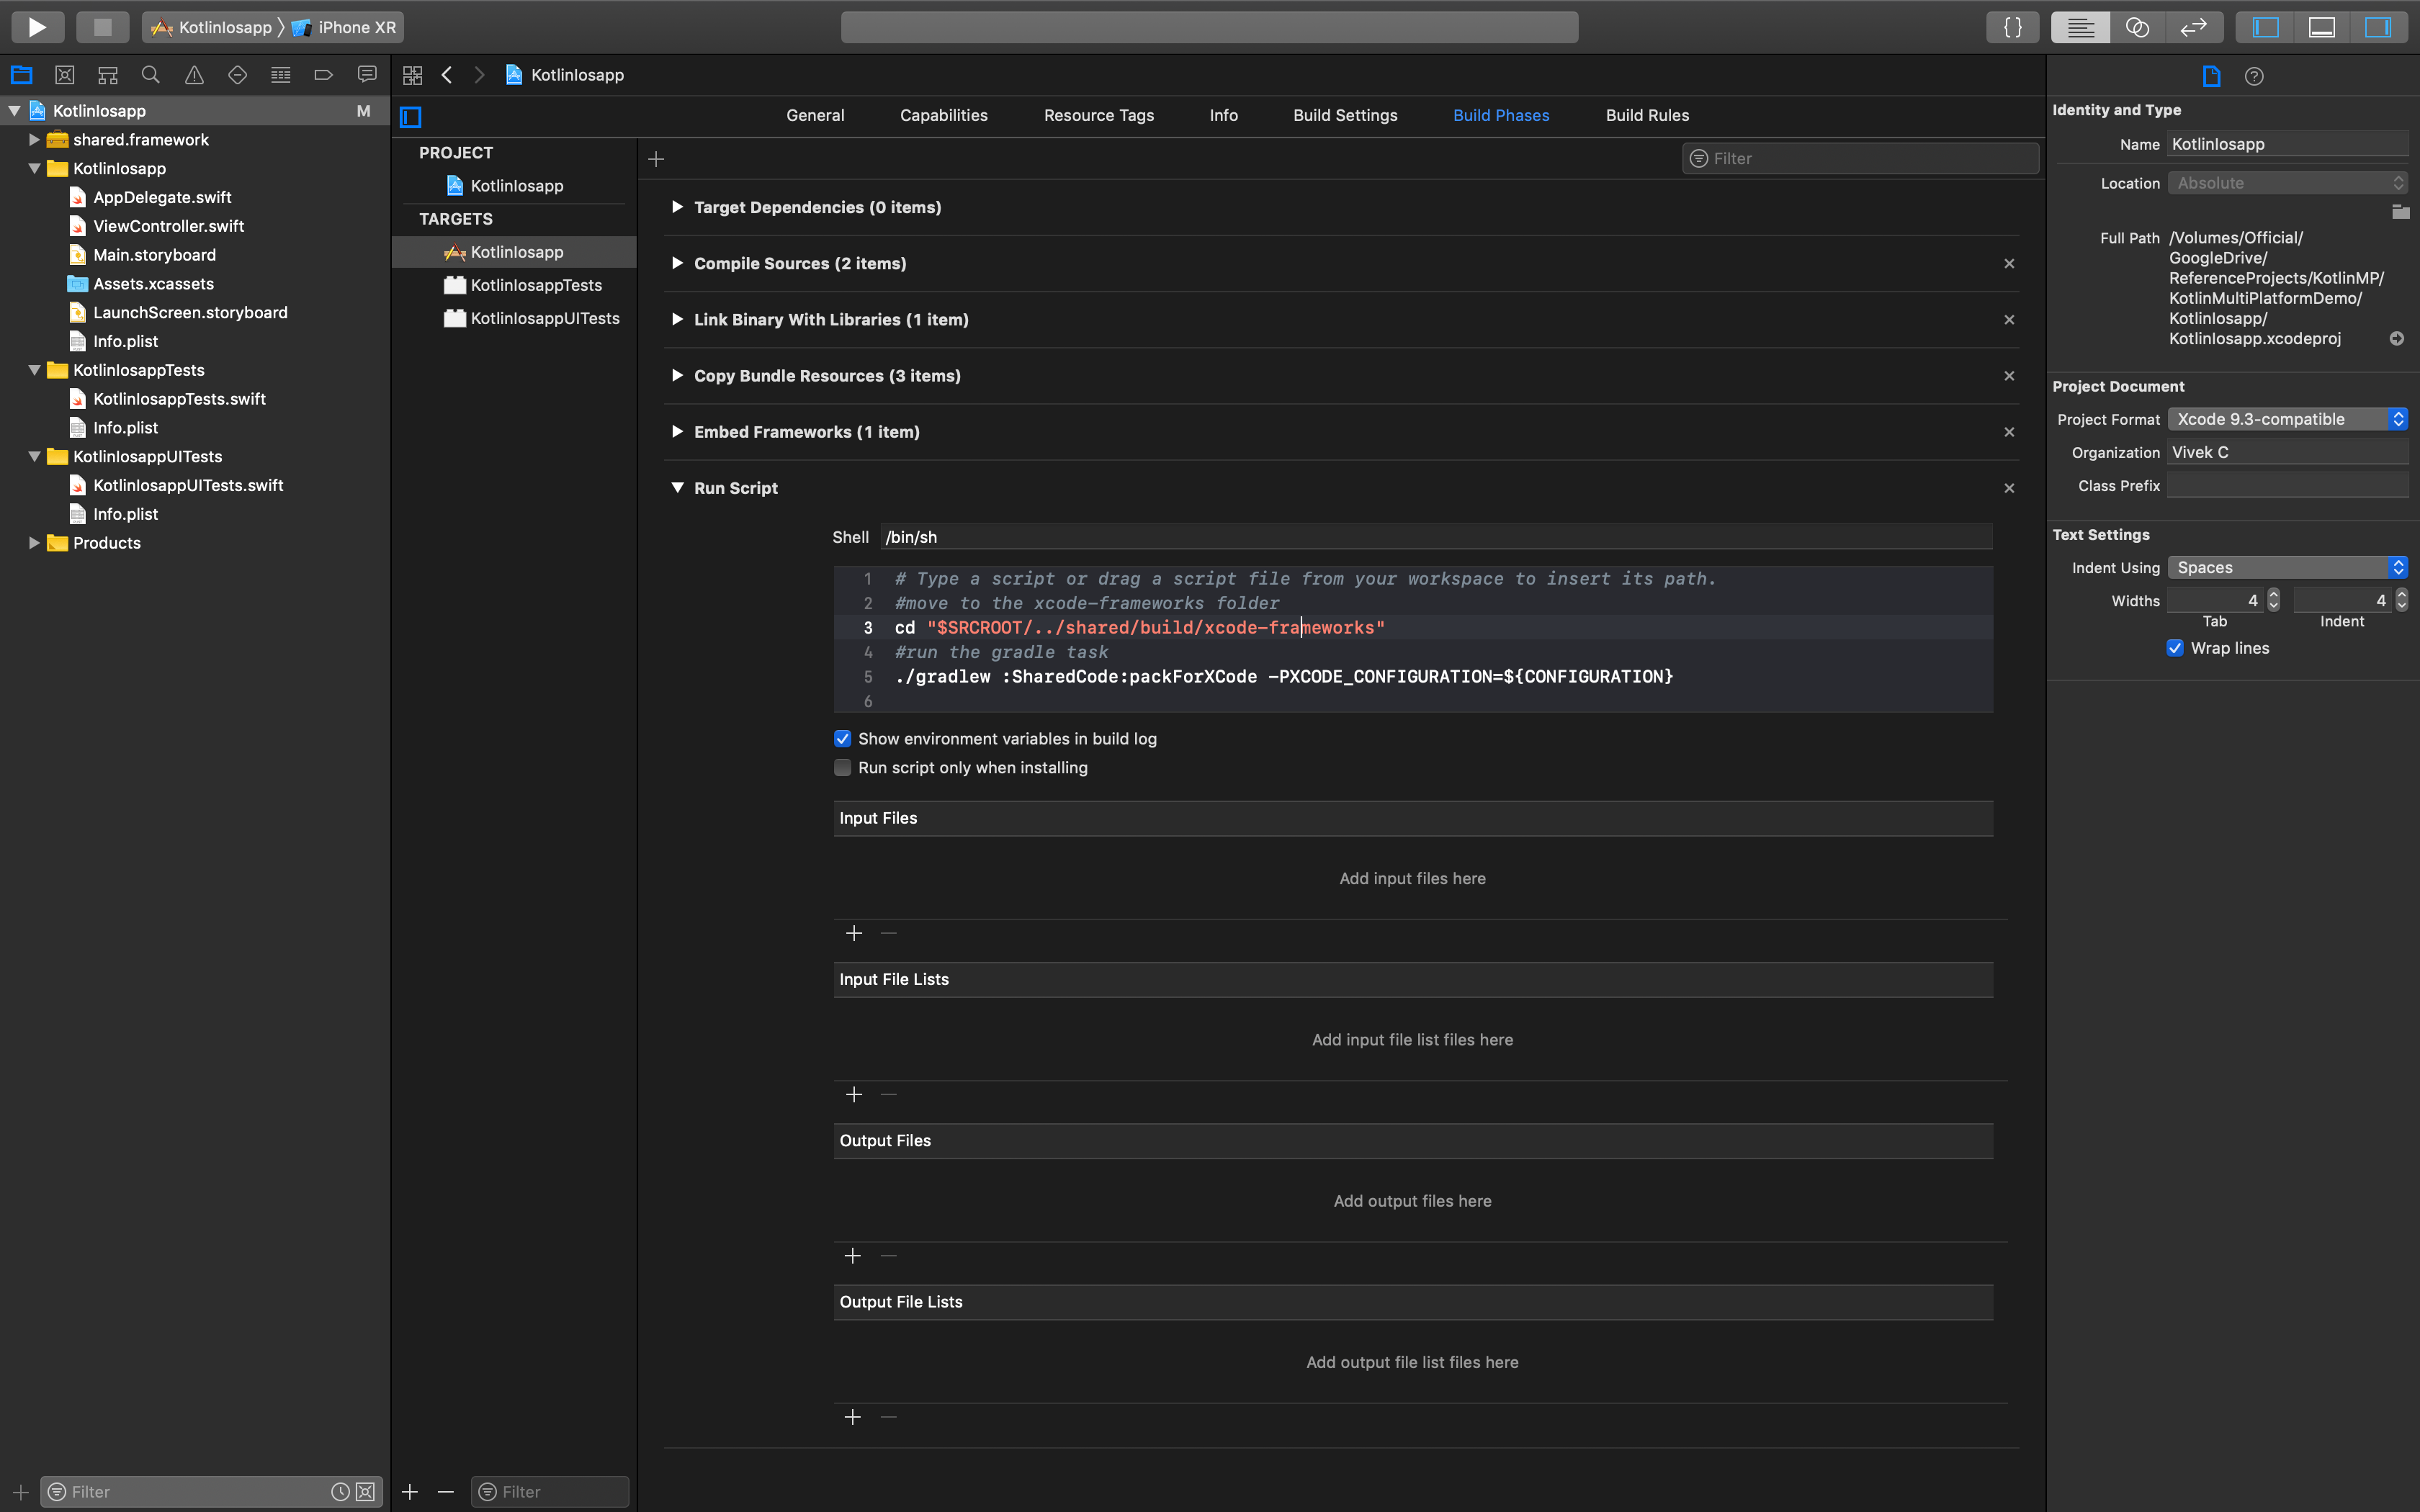Click the Stop button in the toolbar

pos(102,27)
